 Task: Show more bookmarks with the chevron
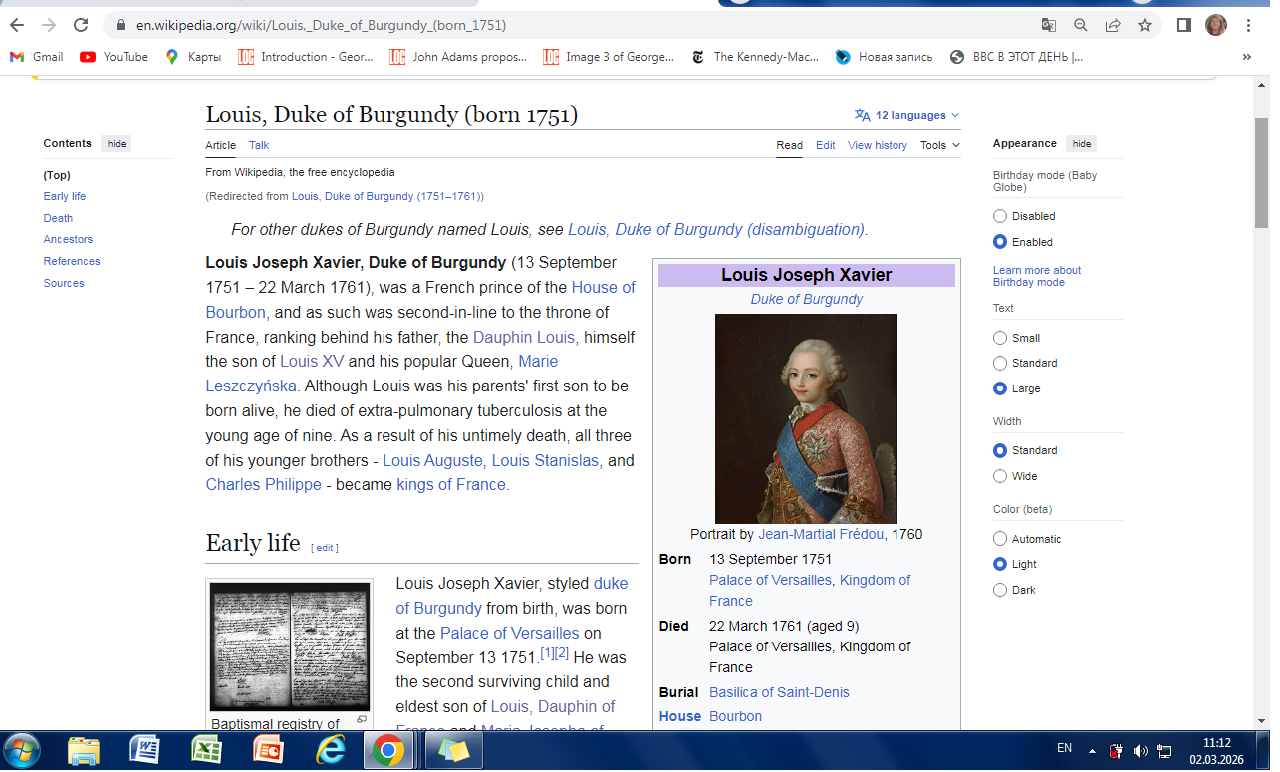pos(1246,57)
